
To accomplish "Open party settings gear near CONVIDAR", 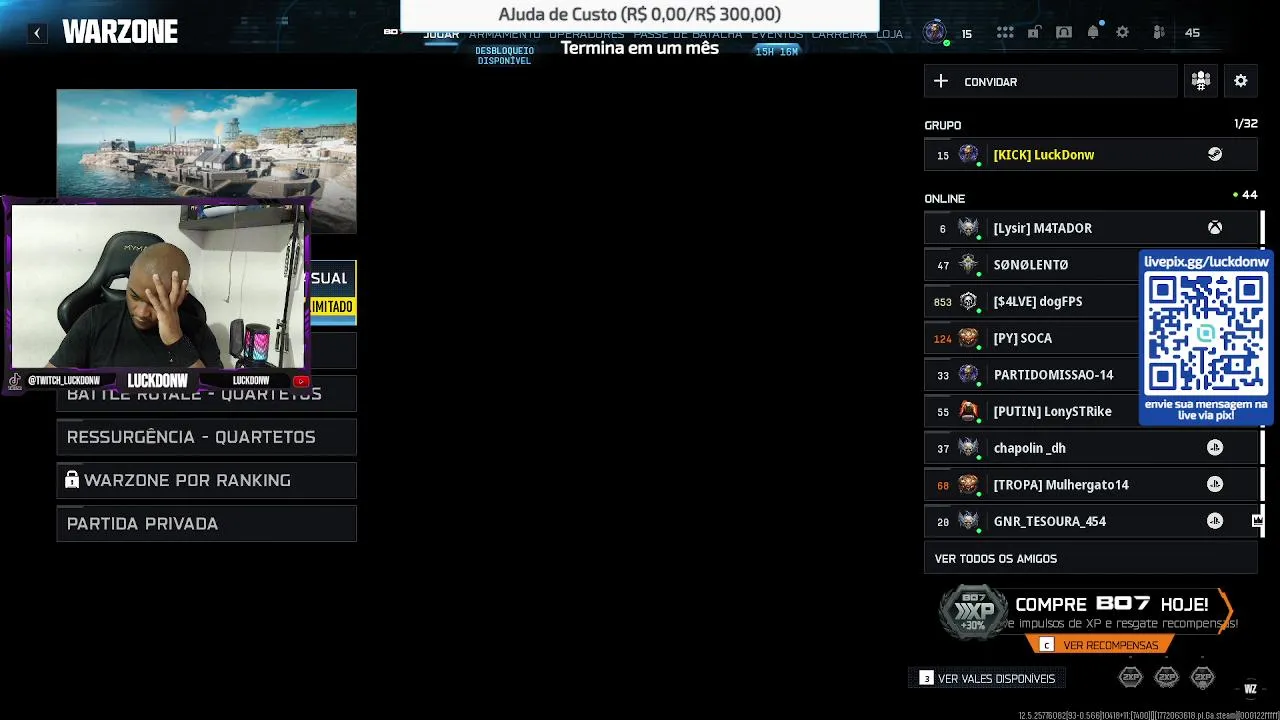I will tap(1241, 81).
